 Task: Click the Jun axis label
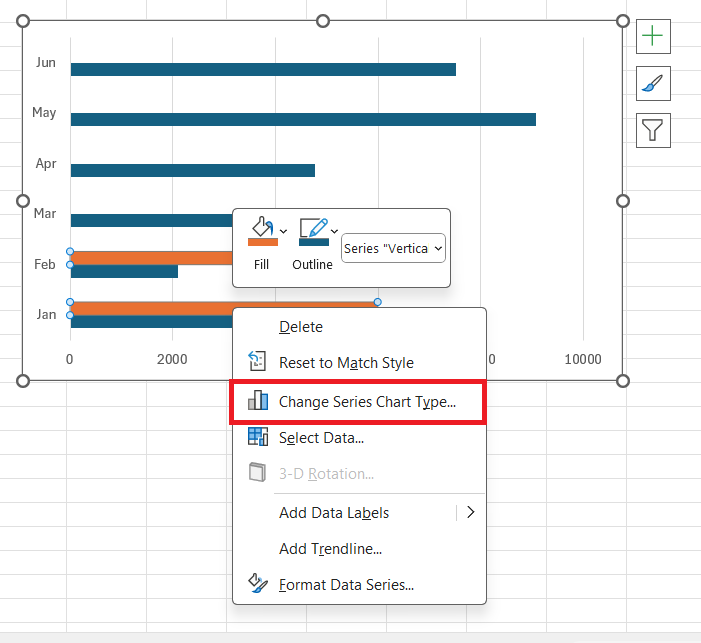click(46, 63)
